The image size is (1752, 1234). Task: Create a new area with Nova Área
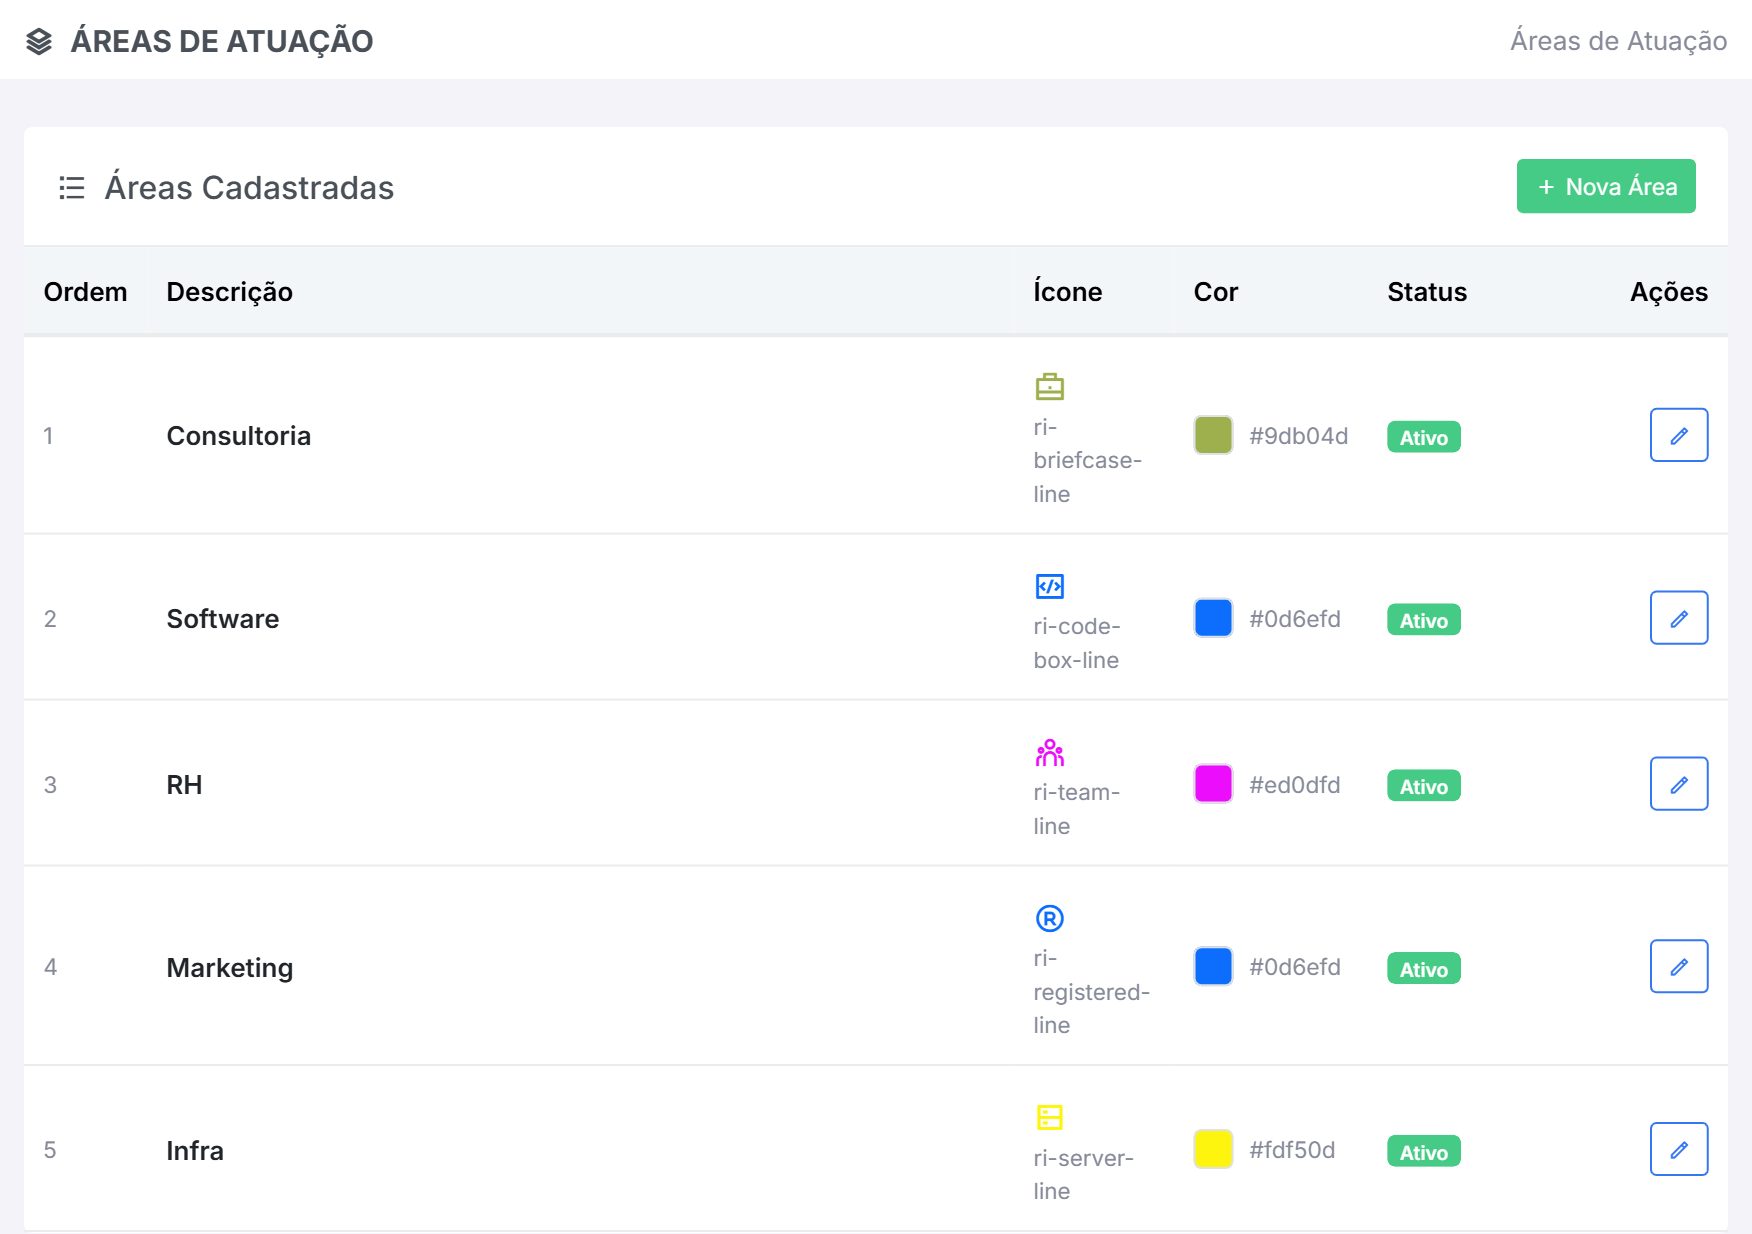[x=1605, y=186]
